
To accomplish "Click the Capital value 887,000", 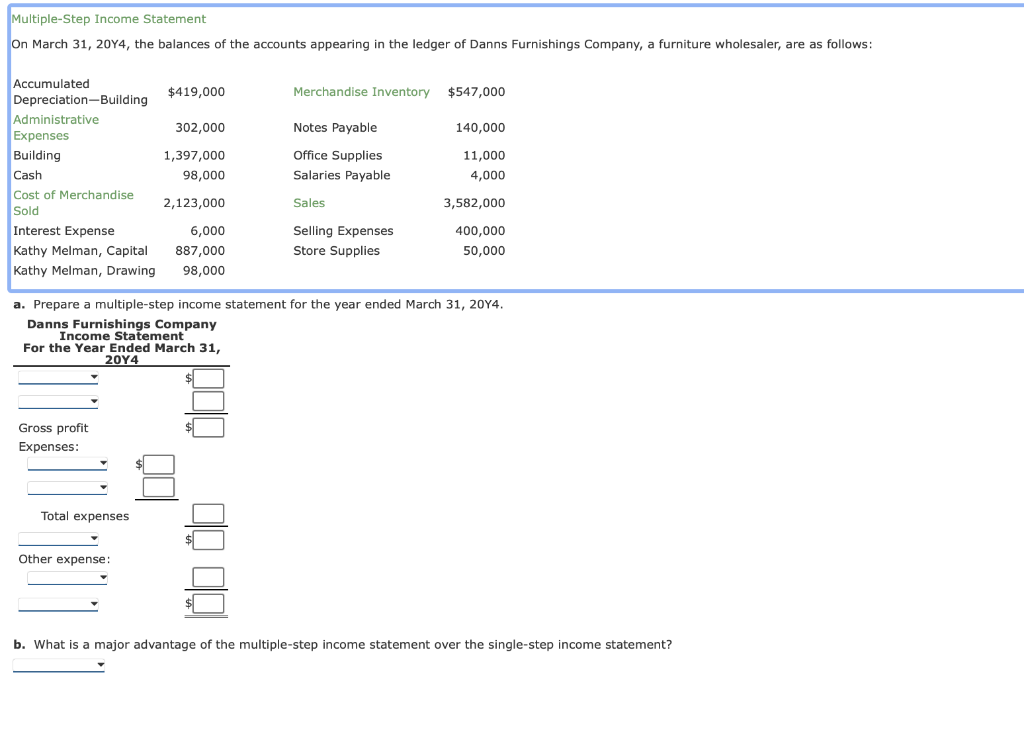I will point(200,251).
